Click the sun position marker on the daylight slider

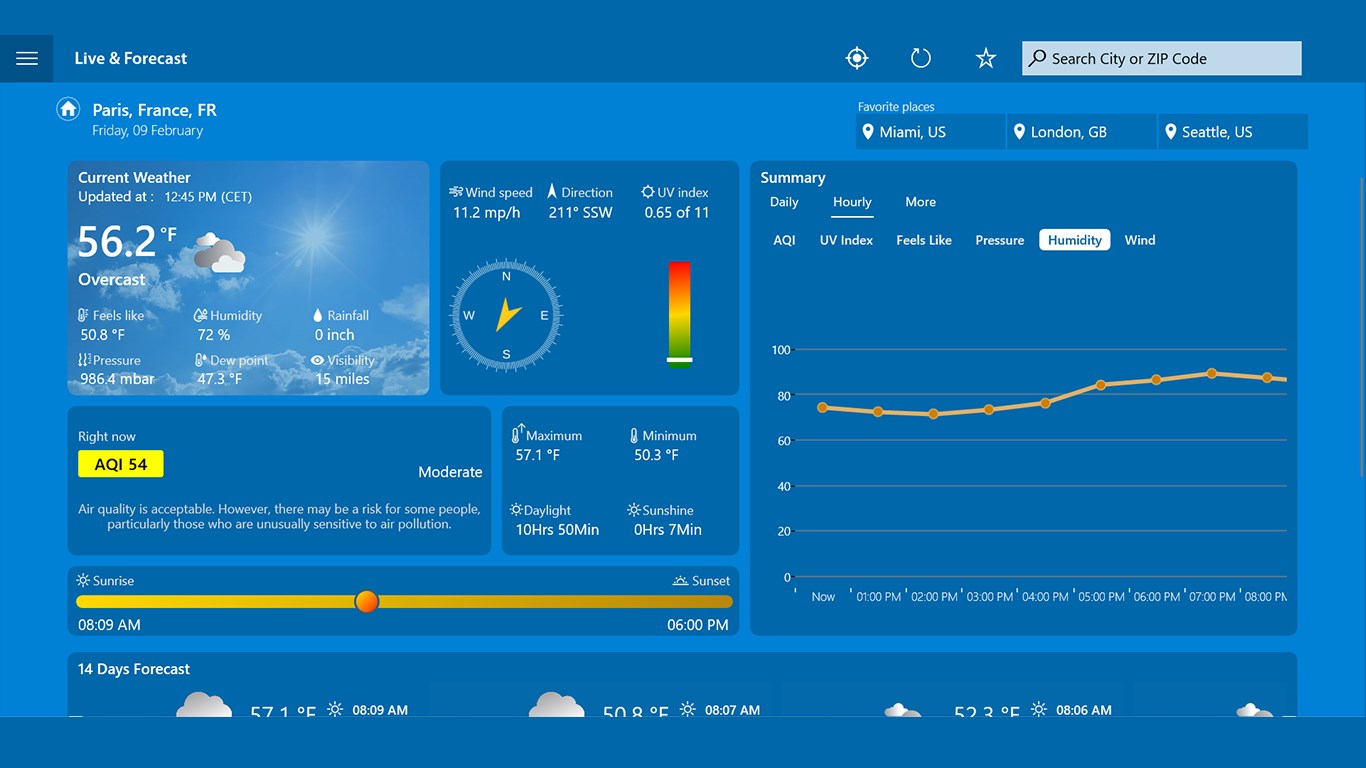366,601
